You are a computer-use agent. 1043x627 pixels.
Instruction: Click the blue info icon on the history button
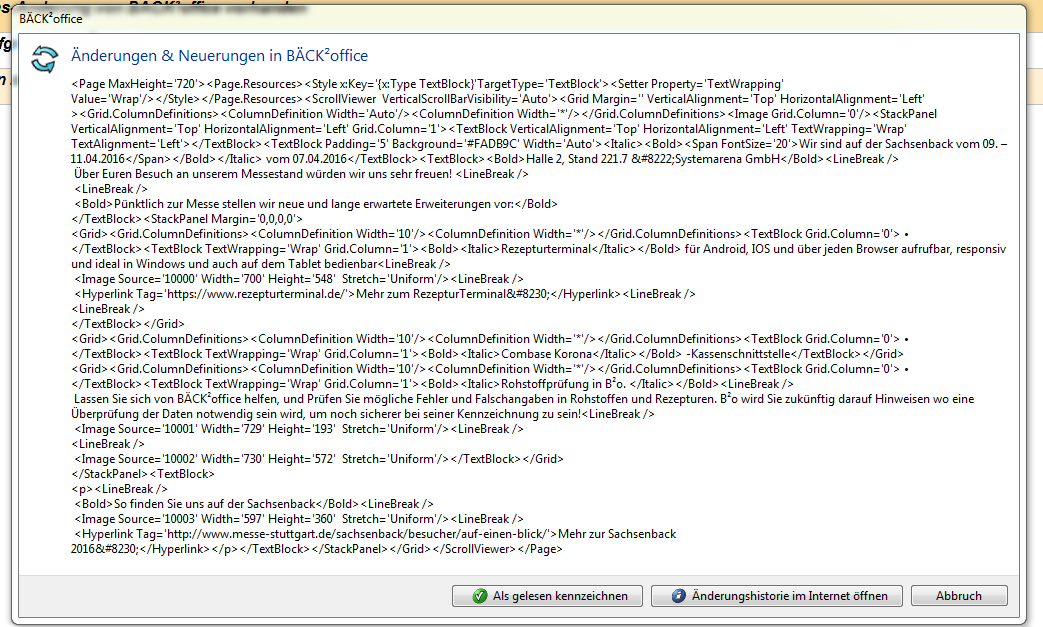pyautogui.click(x=678, y=596)
